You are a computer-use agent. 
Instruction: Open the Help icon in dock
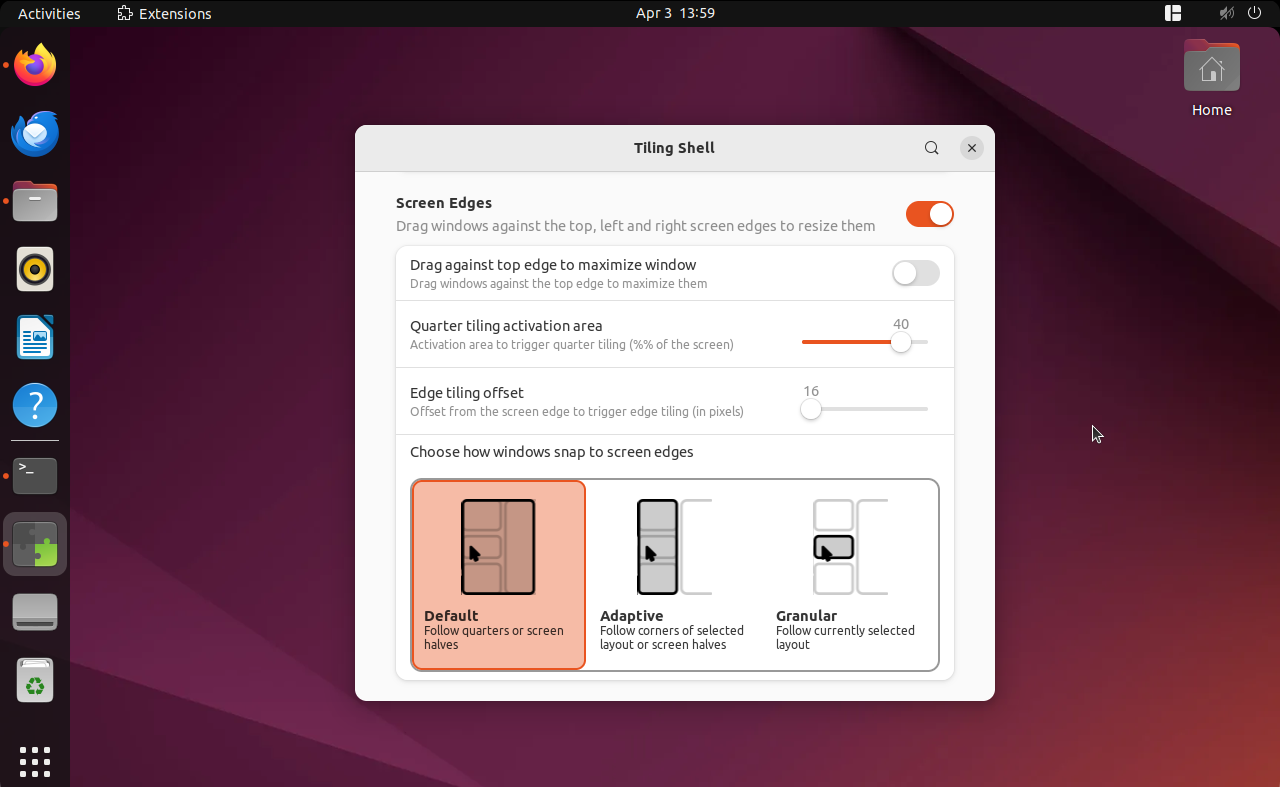pyautogui.click(x=35, y=405)
